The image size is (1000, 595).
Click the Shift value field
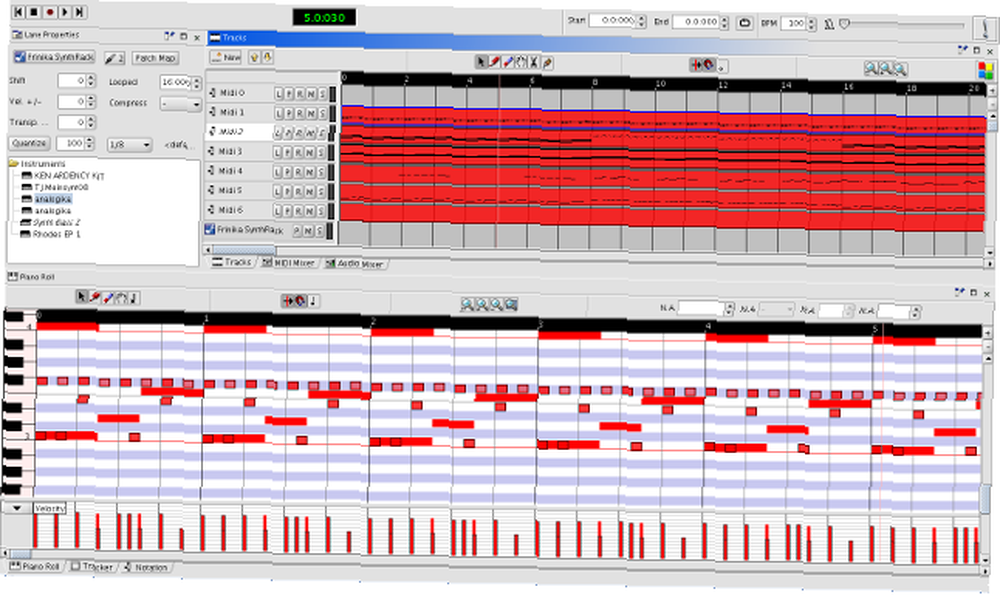[71, 81]
